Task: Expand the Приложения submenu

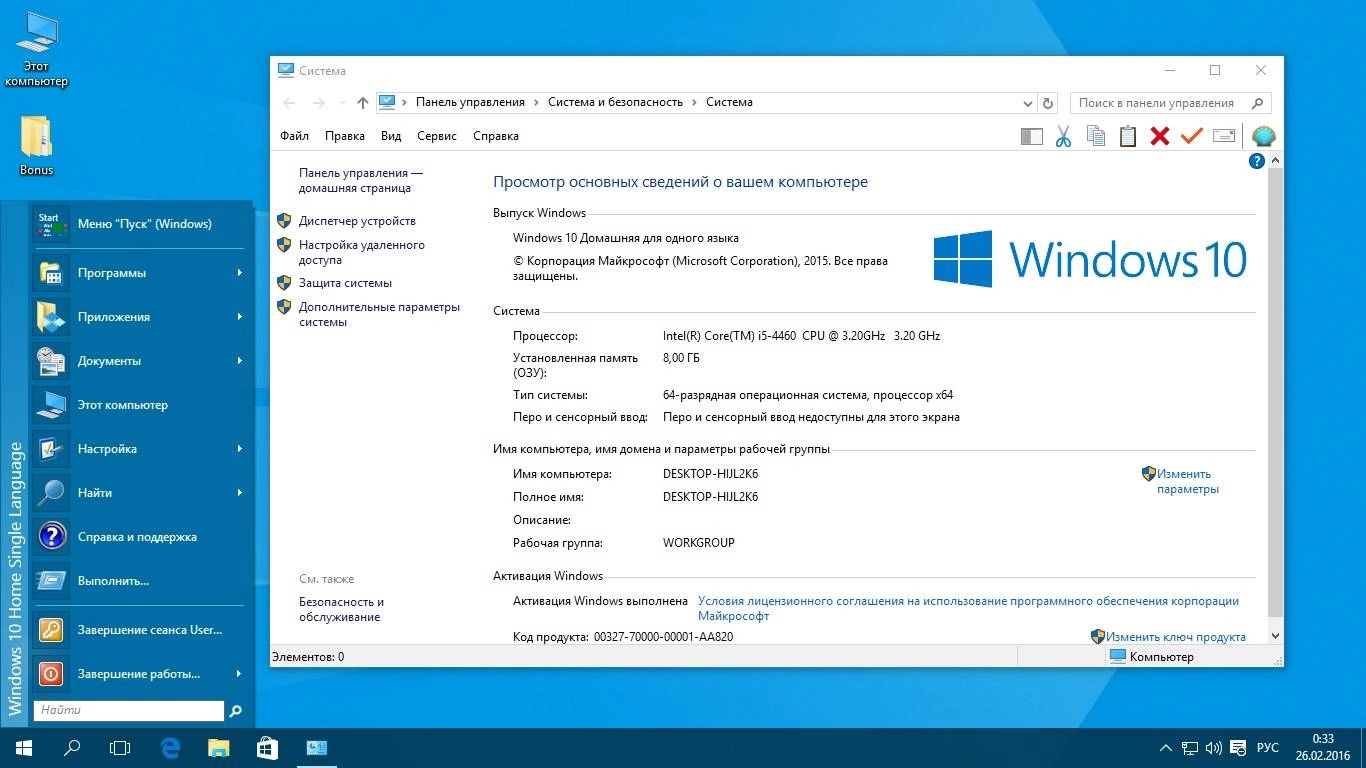Action: (x=240, y=317)
